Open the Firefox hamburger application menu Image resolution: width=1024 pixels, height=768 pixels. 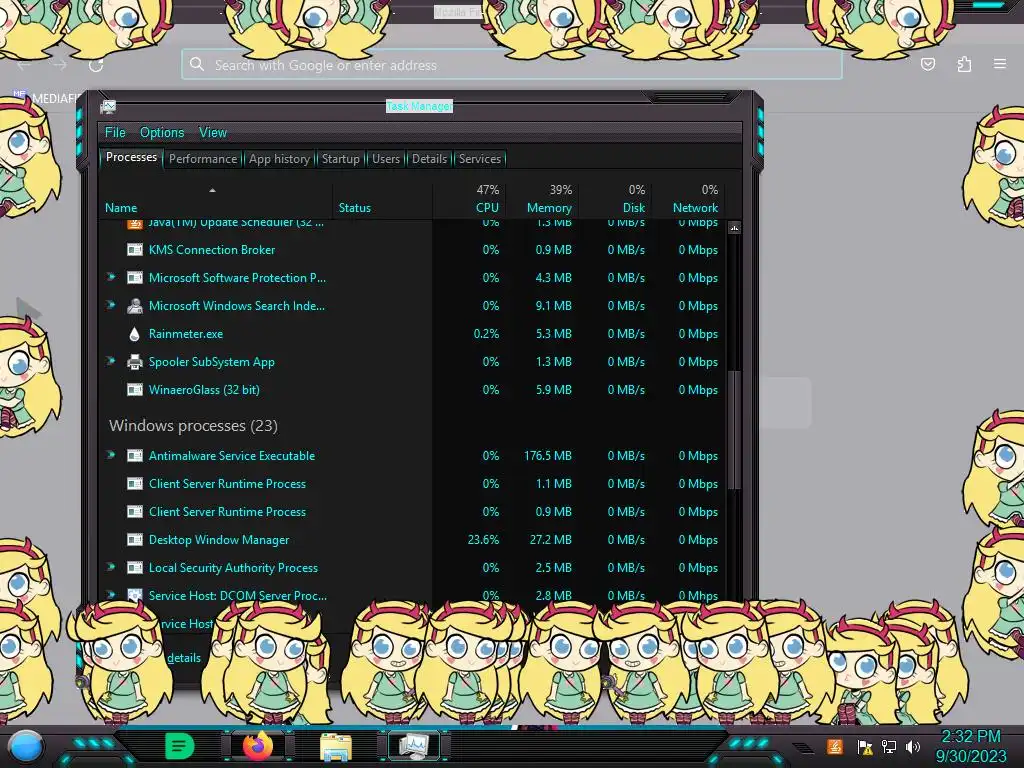tap(1000, 64)
